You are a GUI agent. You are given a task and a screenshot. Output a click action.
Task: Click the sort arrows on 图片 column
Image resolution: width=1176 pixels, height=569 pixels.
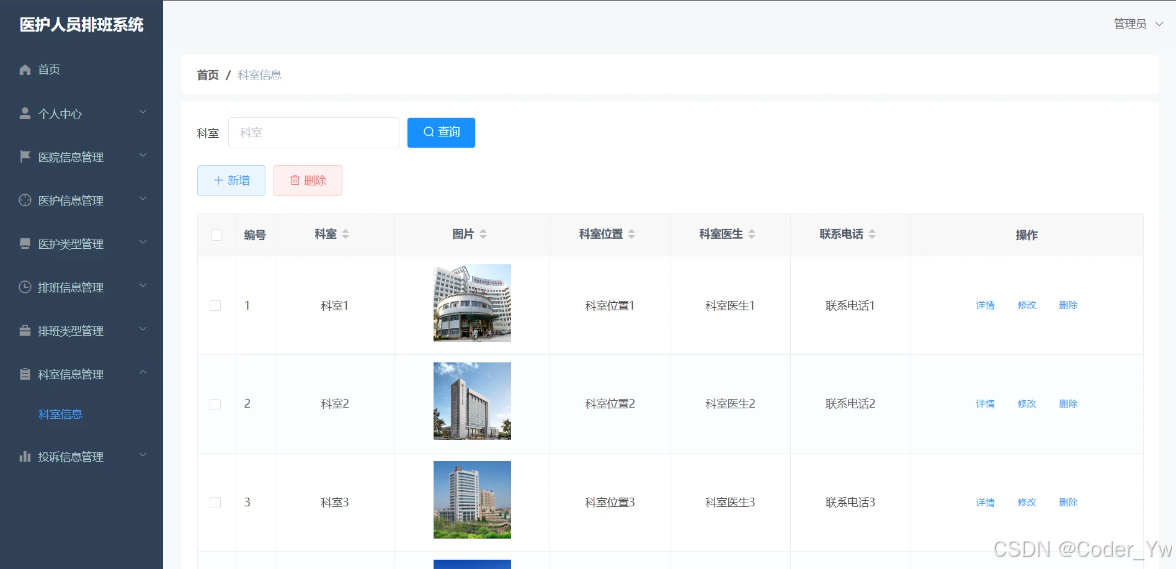click(x=483, y=235)
